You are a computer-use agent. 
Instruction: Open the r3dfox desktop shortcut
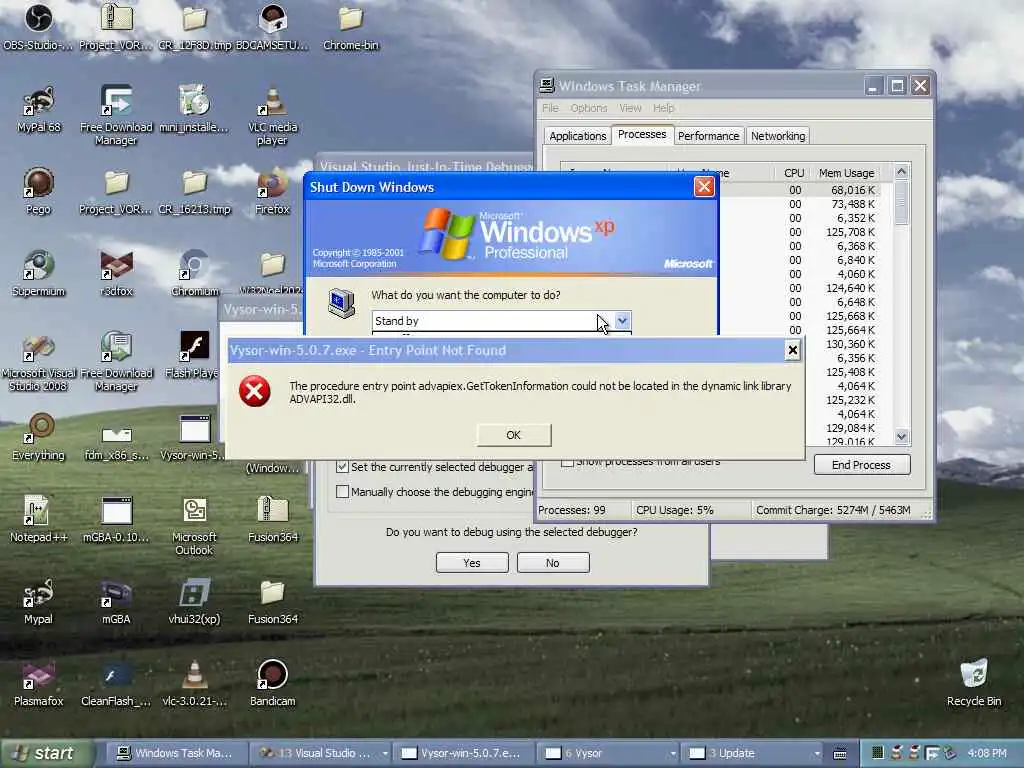(x=116, y=273)
